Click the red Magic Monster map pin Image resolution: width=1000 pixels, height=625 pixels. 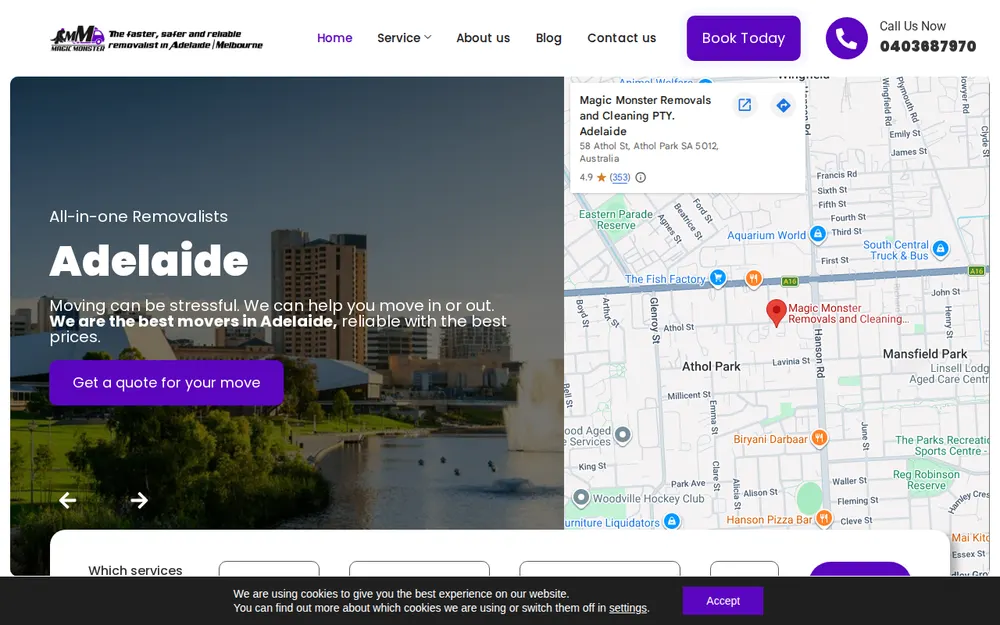776,312
